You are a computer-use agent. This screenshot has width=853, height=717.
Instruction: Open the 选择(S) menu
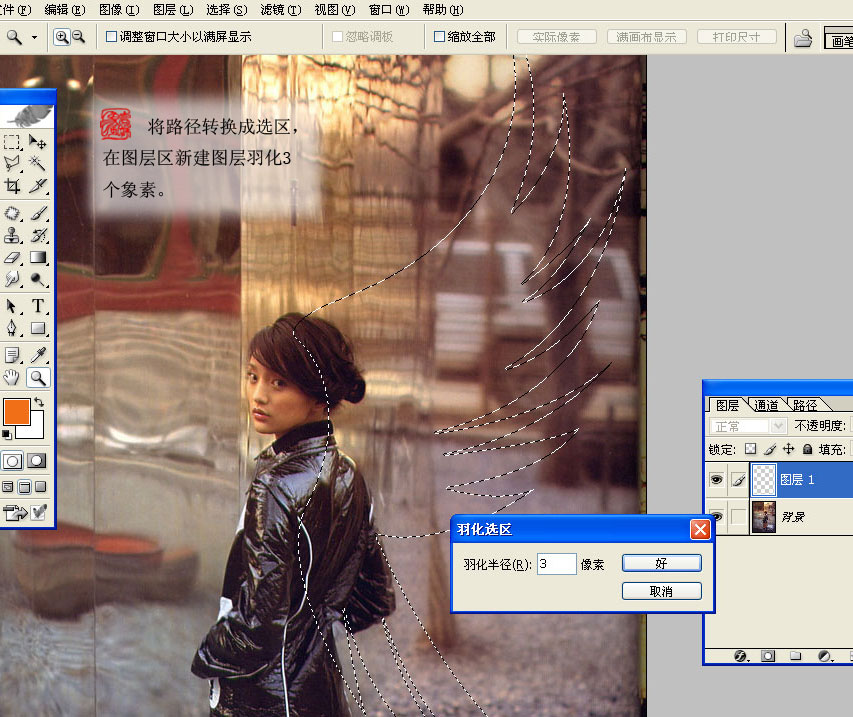pyautogui.click(x=226, y=9)
